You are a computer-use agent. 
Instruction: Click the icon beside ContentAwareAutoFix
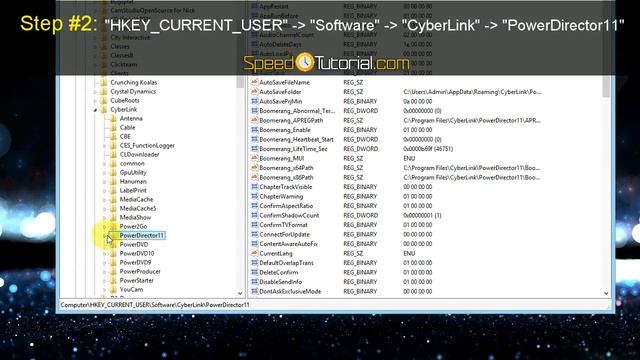click(254, 244)
